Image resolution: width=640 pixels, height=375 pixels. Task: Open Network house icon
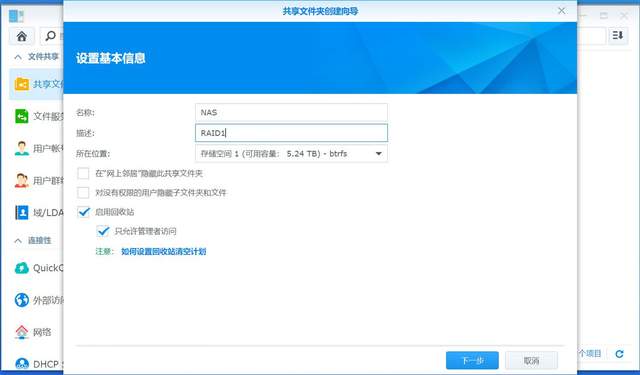22,332
